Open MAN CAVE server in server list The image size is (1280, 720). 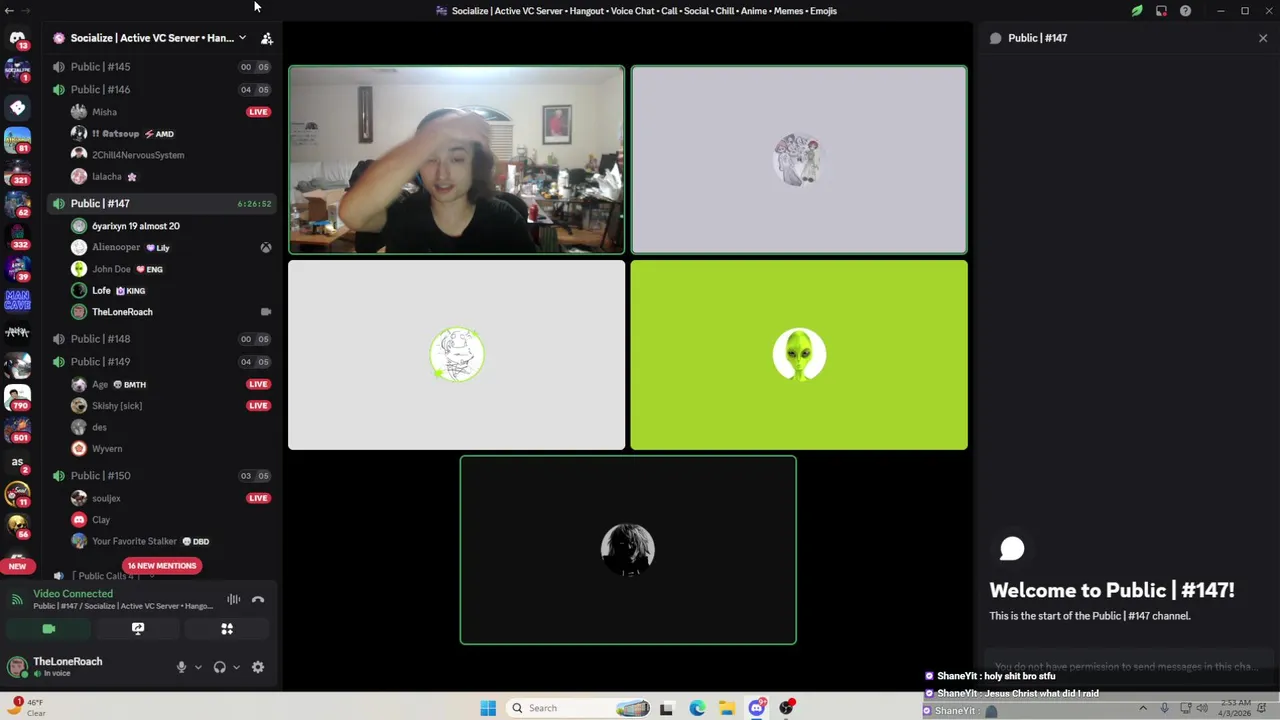pyautogui.click(x=17, y=300)
